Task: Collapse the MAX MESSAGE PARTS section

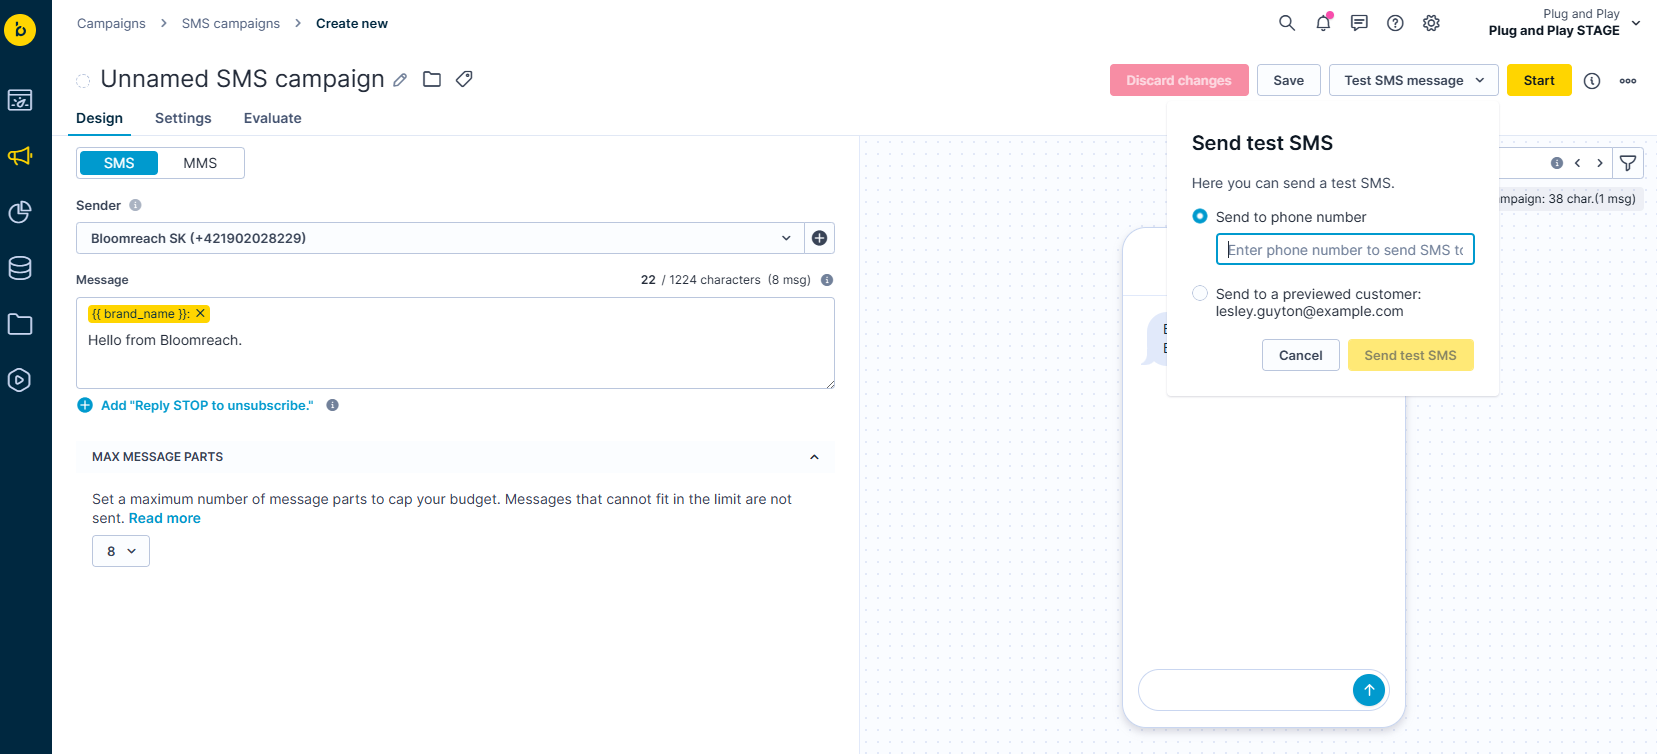Action: [x=814, y=457]
